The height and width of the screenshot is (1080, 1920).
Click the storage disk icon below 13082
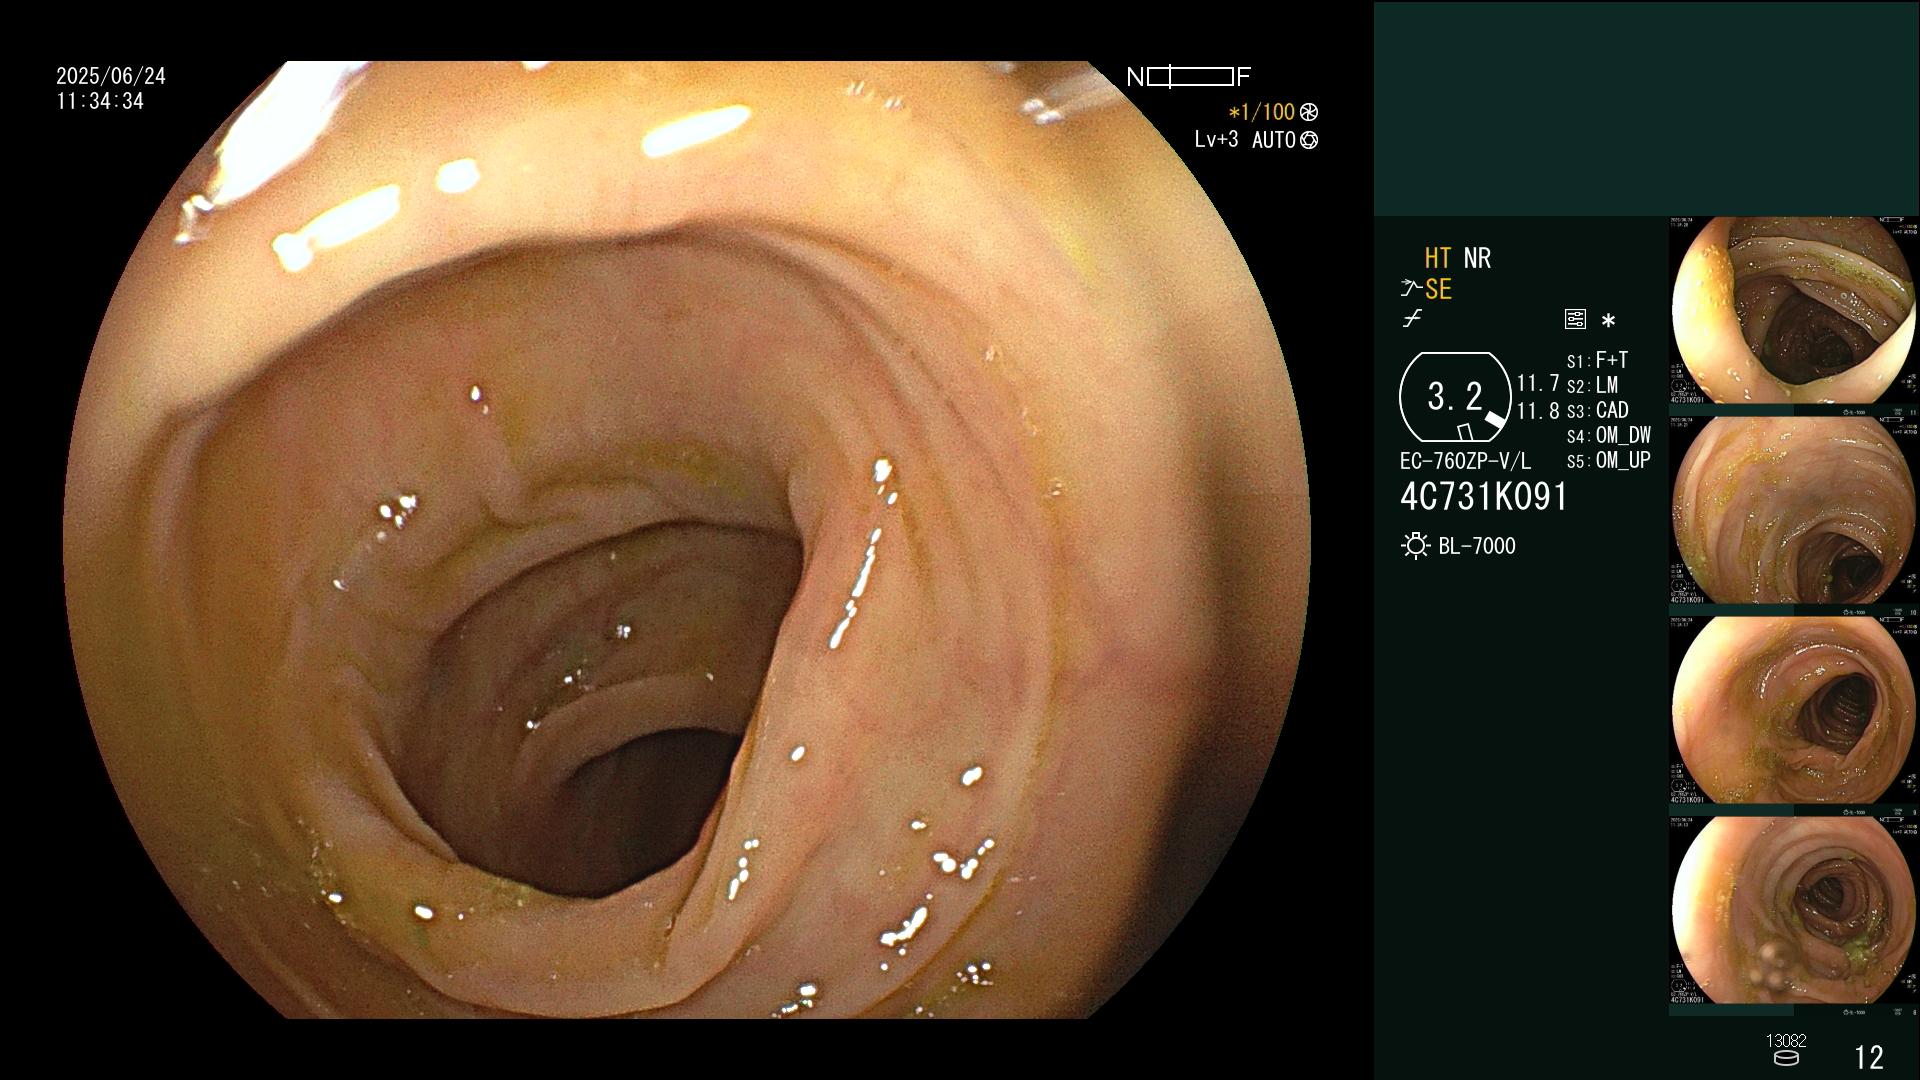point(1786,1058)
